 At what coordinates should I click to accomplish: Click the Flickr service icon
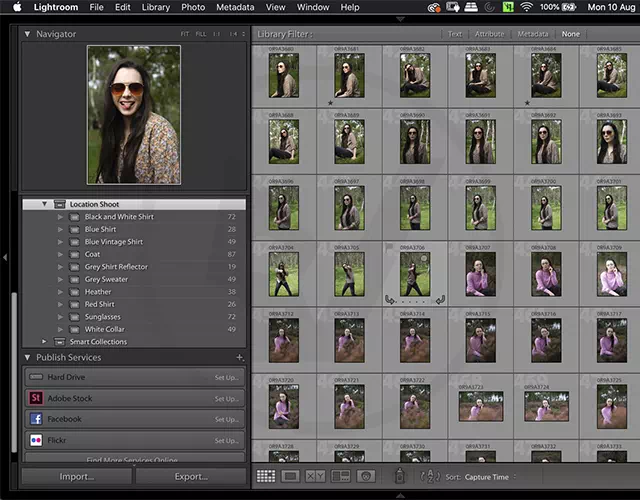36,440
